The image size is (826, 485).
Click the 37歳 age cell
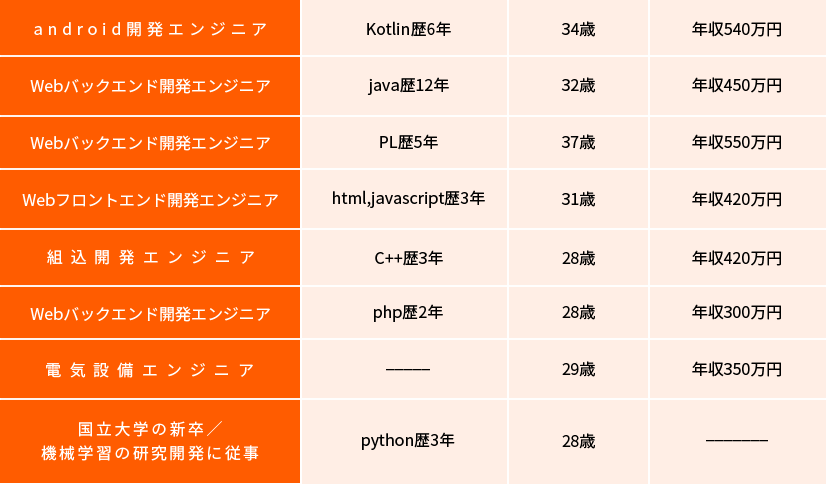[578, 142]
